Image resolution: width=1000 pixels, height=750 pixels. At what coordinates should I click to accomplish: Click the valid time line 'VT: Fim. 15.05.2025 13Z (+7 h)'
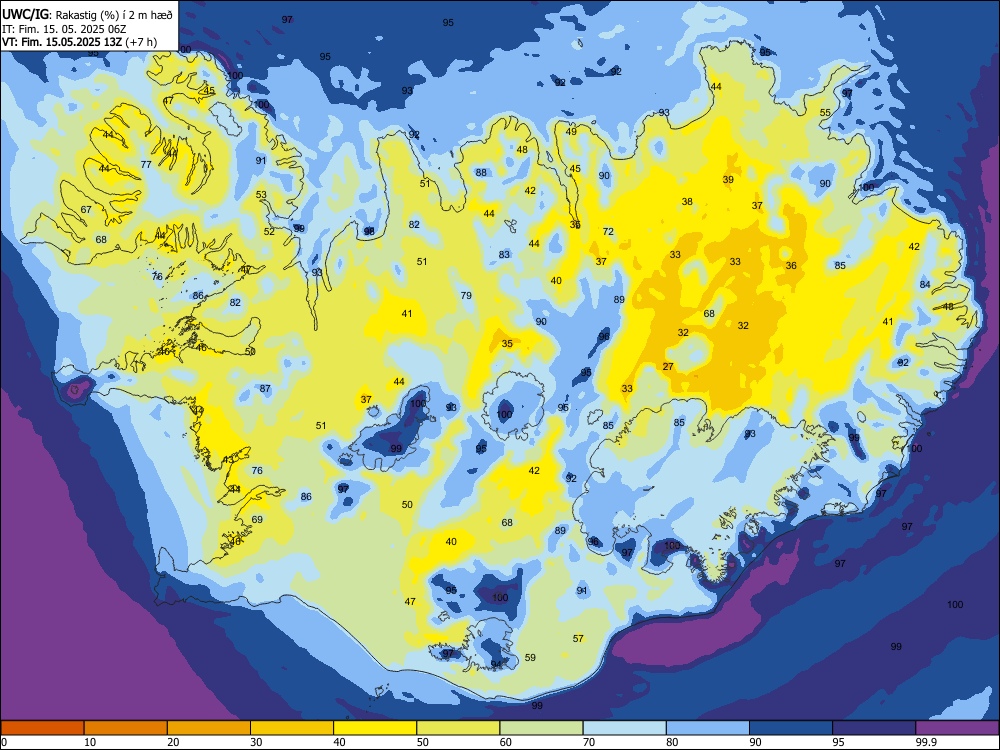point(80,42)
